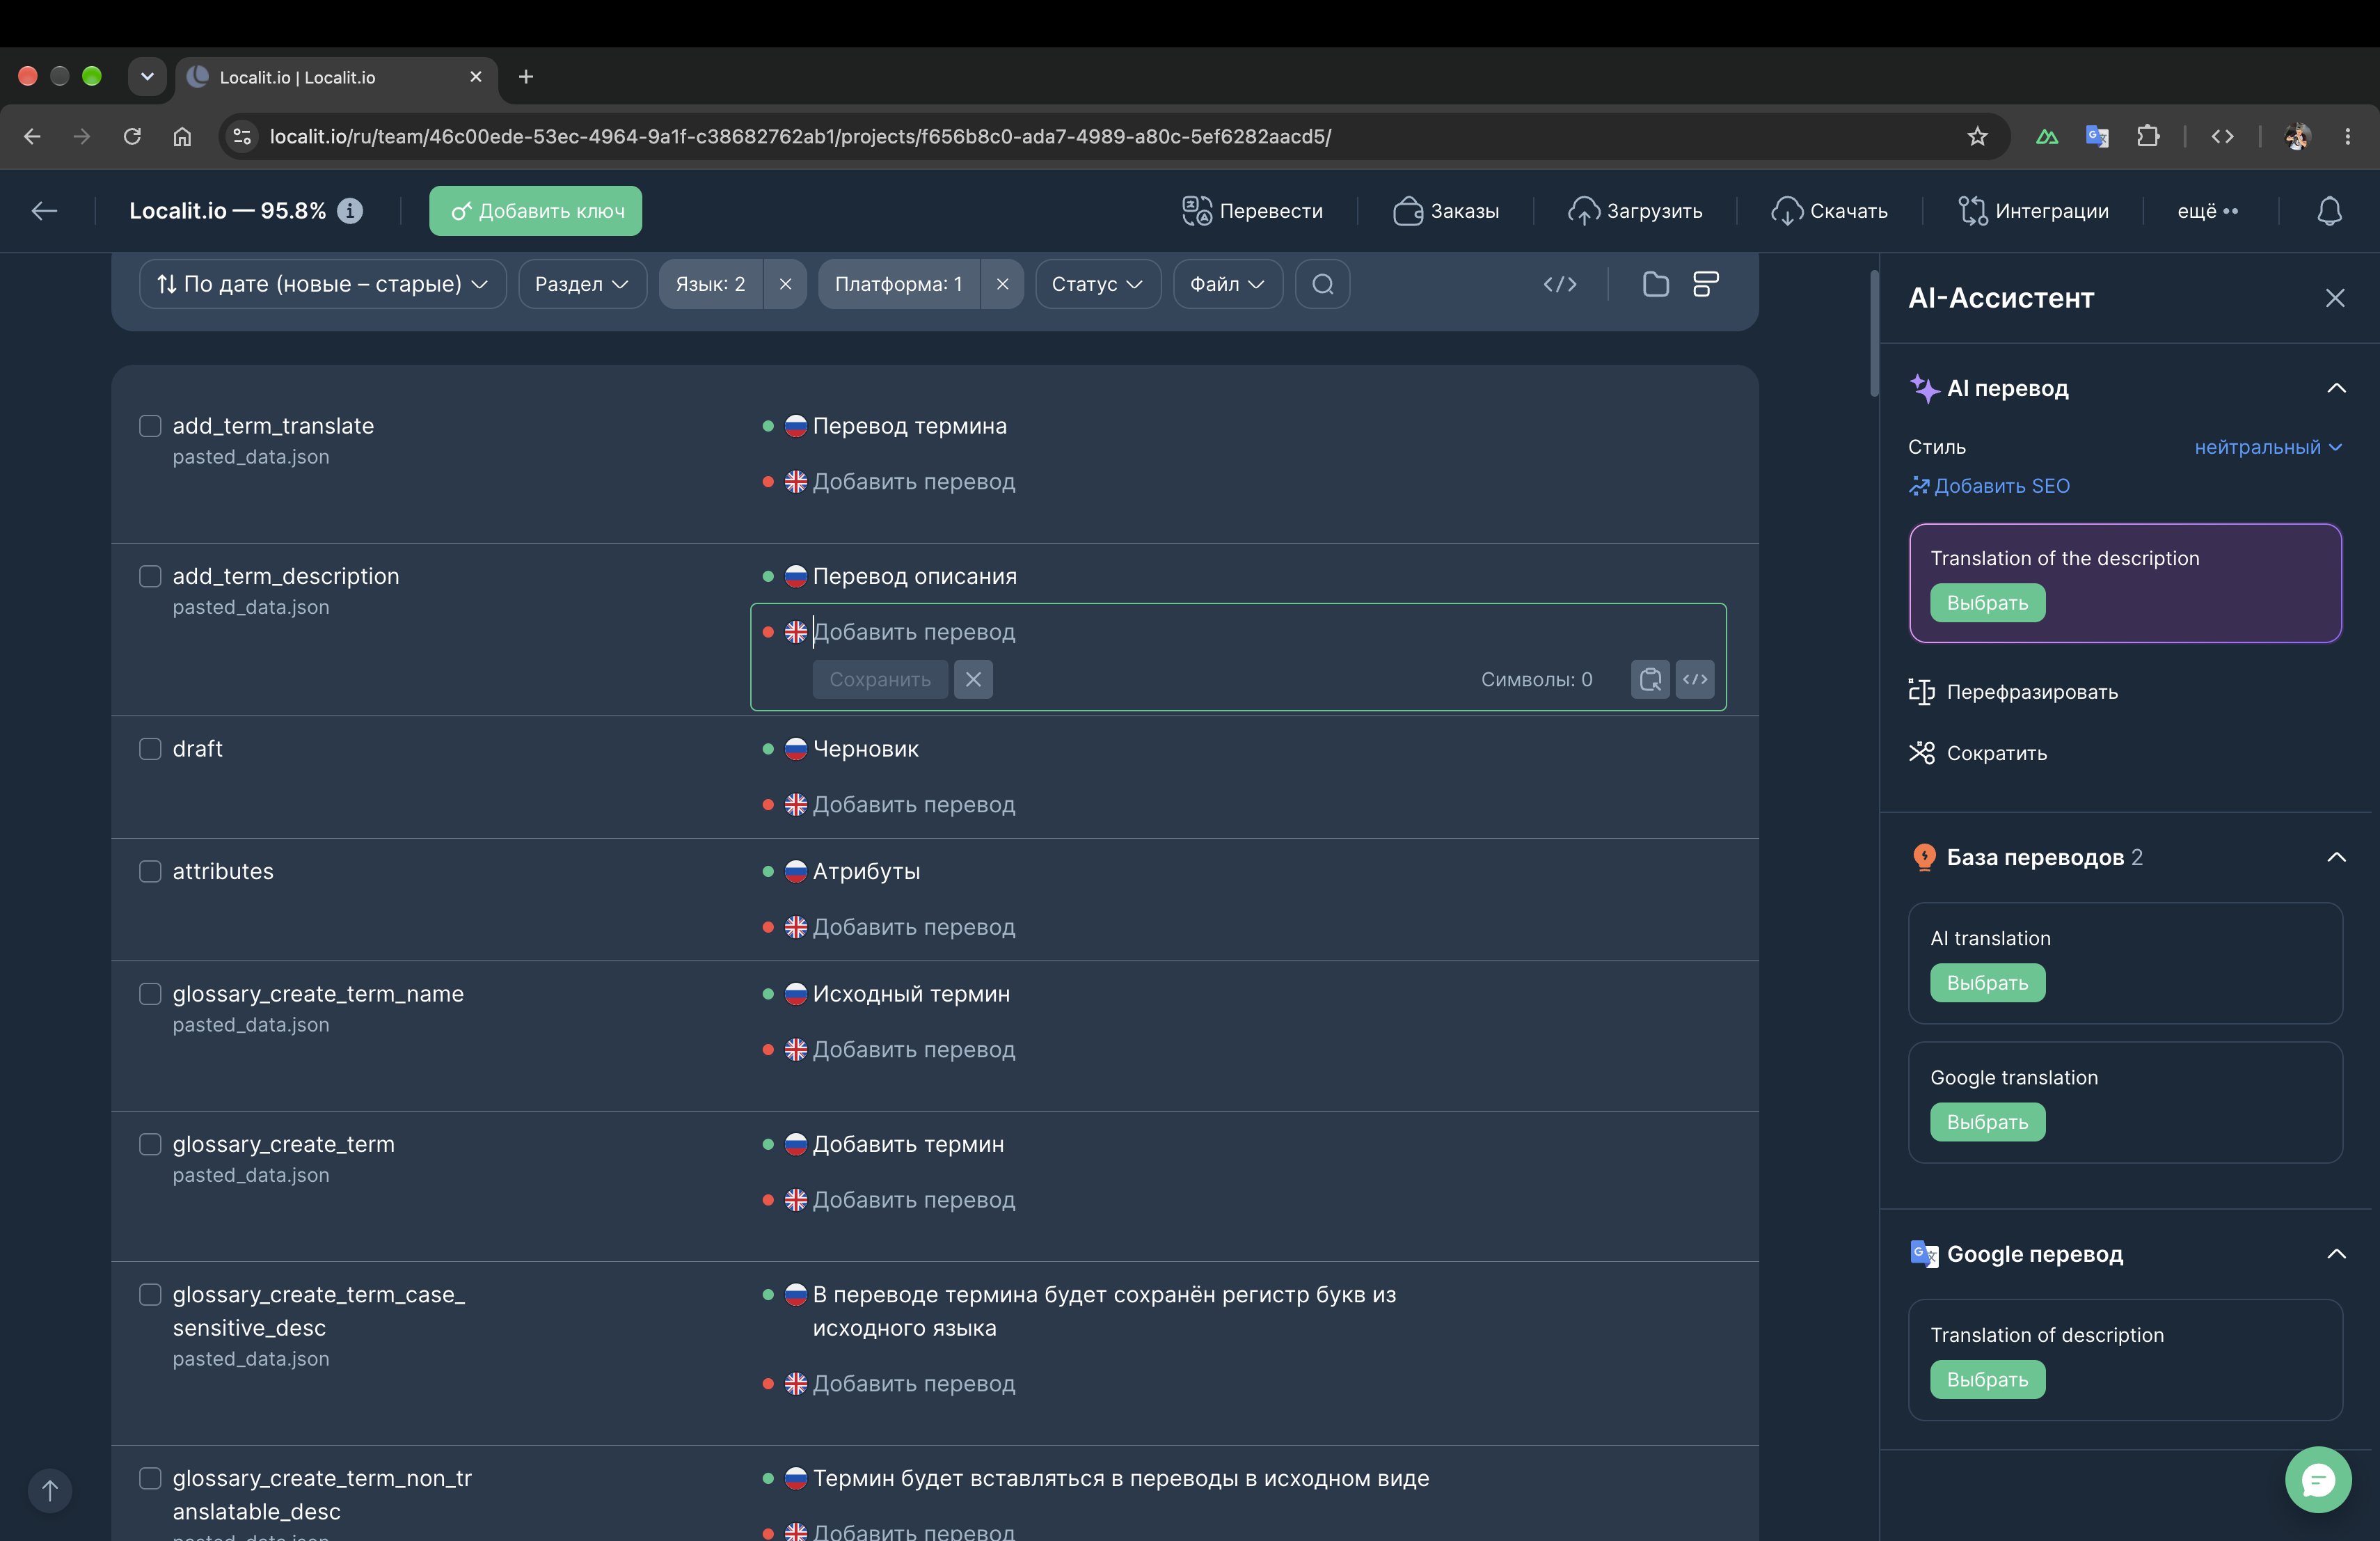Click the Добавить ключ button
Screen dimensions: 2380x1541
click(536, 211)
